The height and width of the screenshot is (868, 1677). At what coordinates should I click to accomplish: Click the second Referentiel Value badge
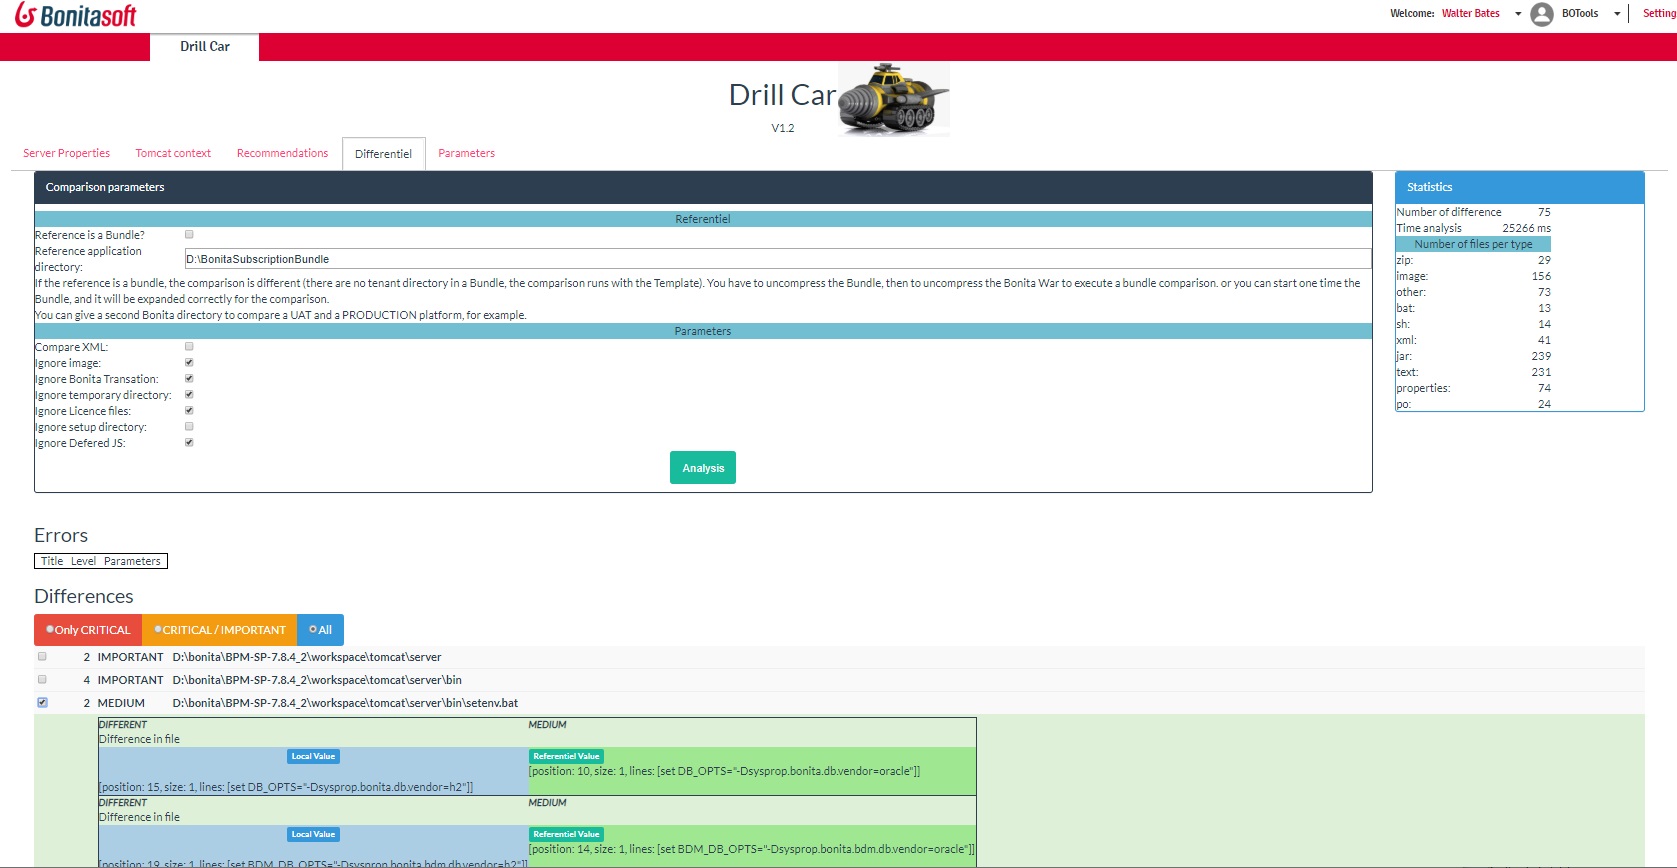(x=566, y=834)
